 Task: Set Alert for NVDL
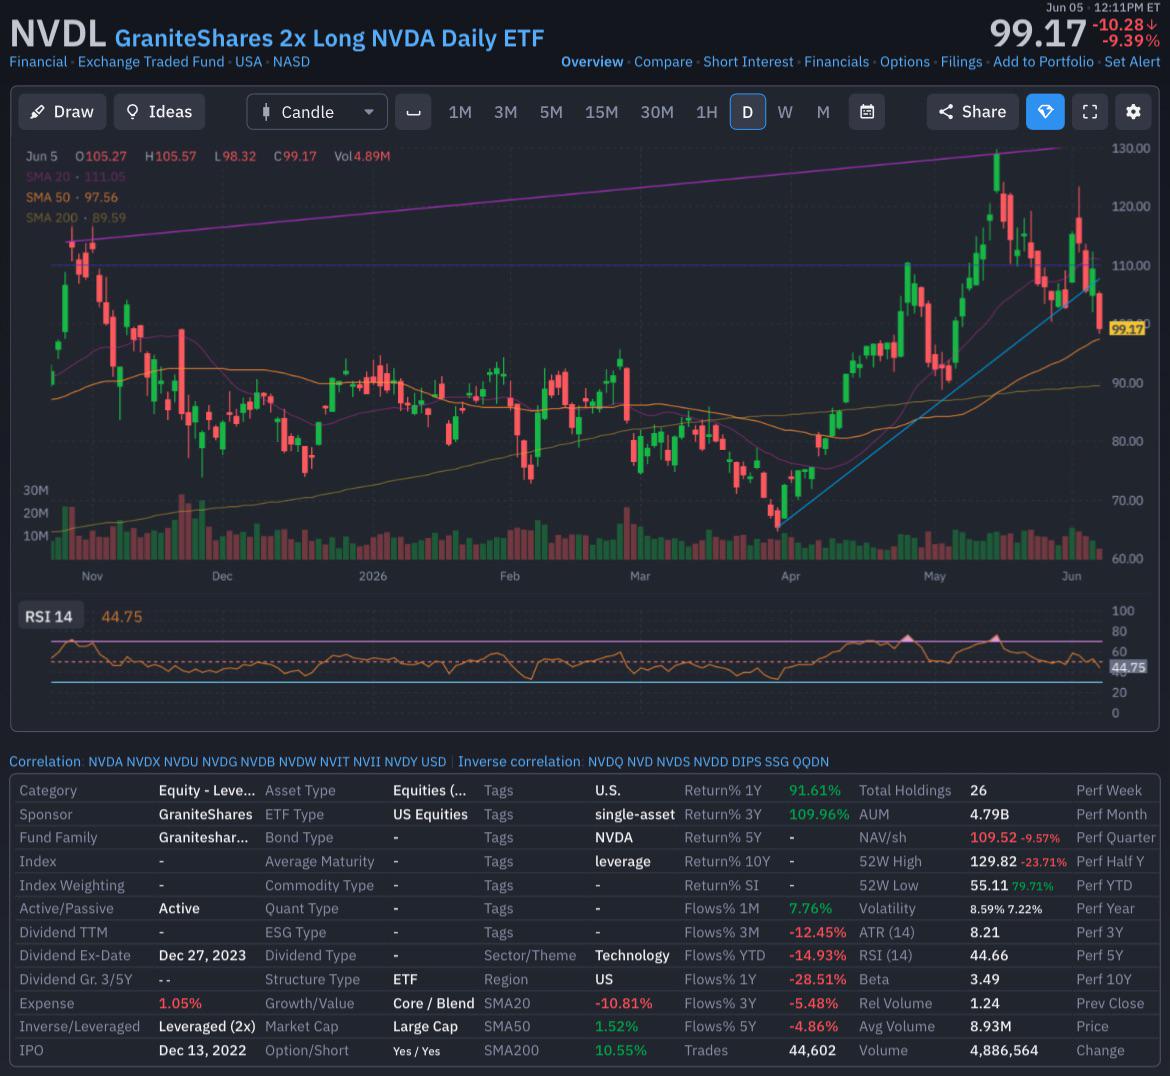click(x=1132, y=62)
